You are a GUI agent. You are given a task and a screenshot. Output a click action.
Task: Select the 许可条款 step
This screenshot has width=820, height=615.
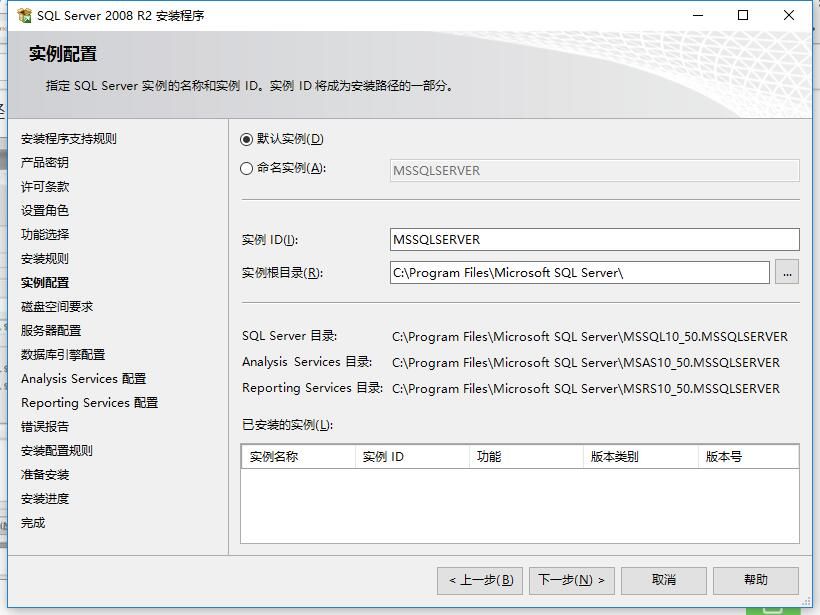tap(44, 187)
